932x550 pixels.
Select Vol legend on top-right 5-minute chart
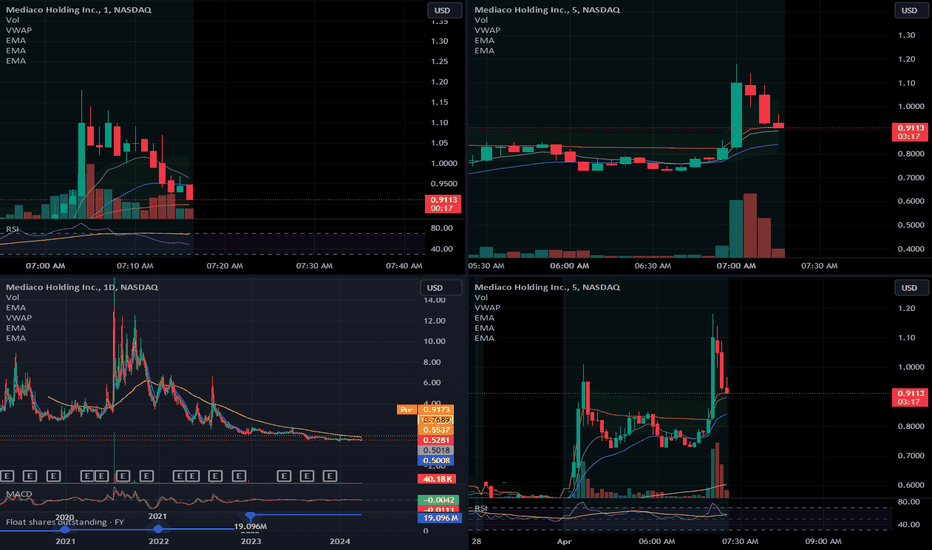[481, 20]
